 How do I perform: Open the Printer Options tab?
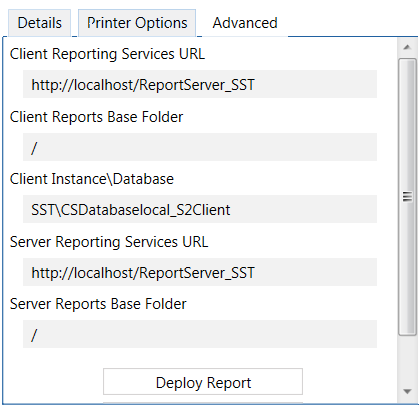(x=137, y=23)
